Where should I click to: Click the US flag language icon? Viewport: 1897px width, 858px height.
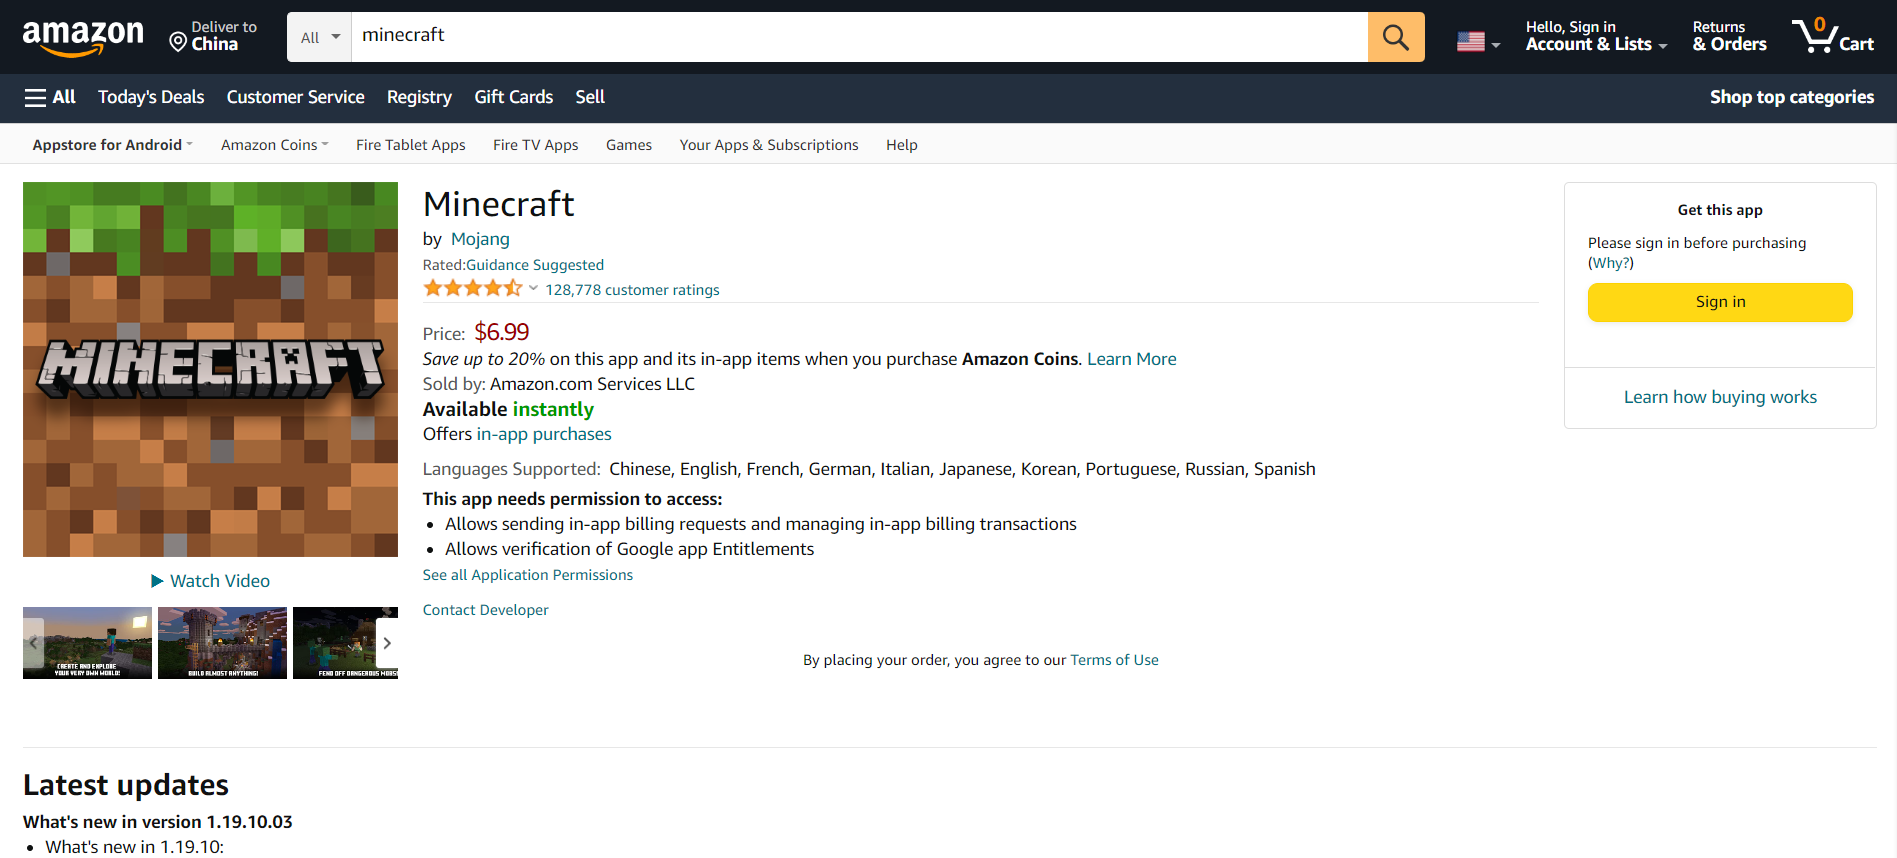click(1471, 42)
